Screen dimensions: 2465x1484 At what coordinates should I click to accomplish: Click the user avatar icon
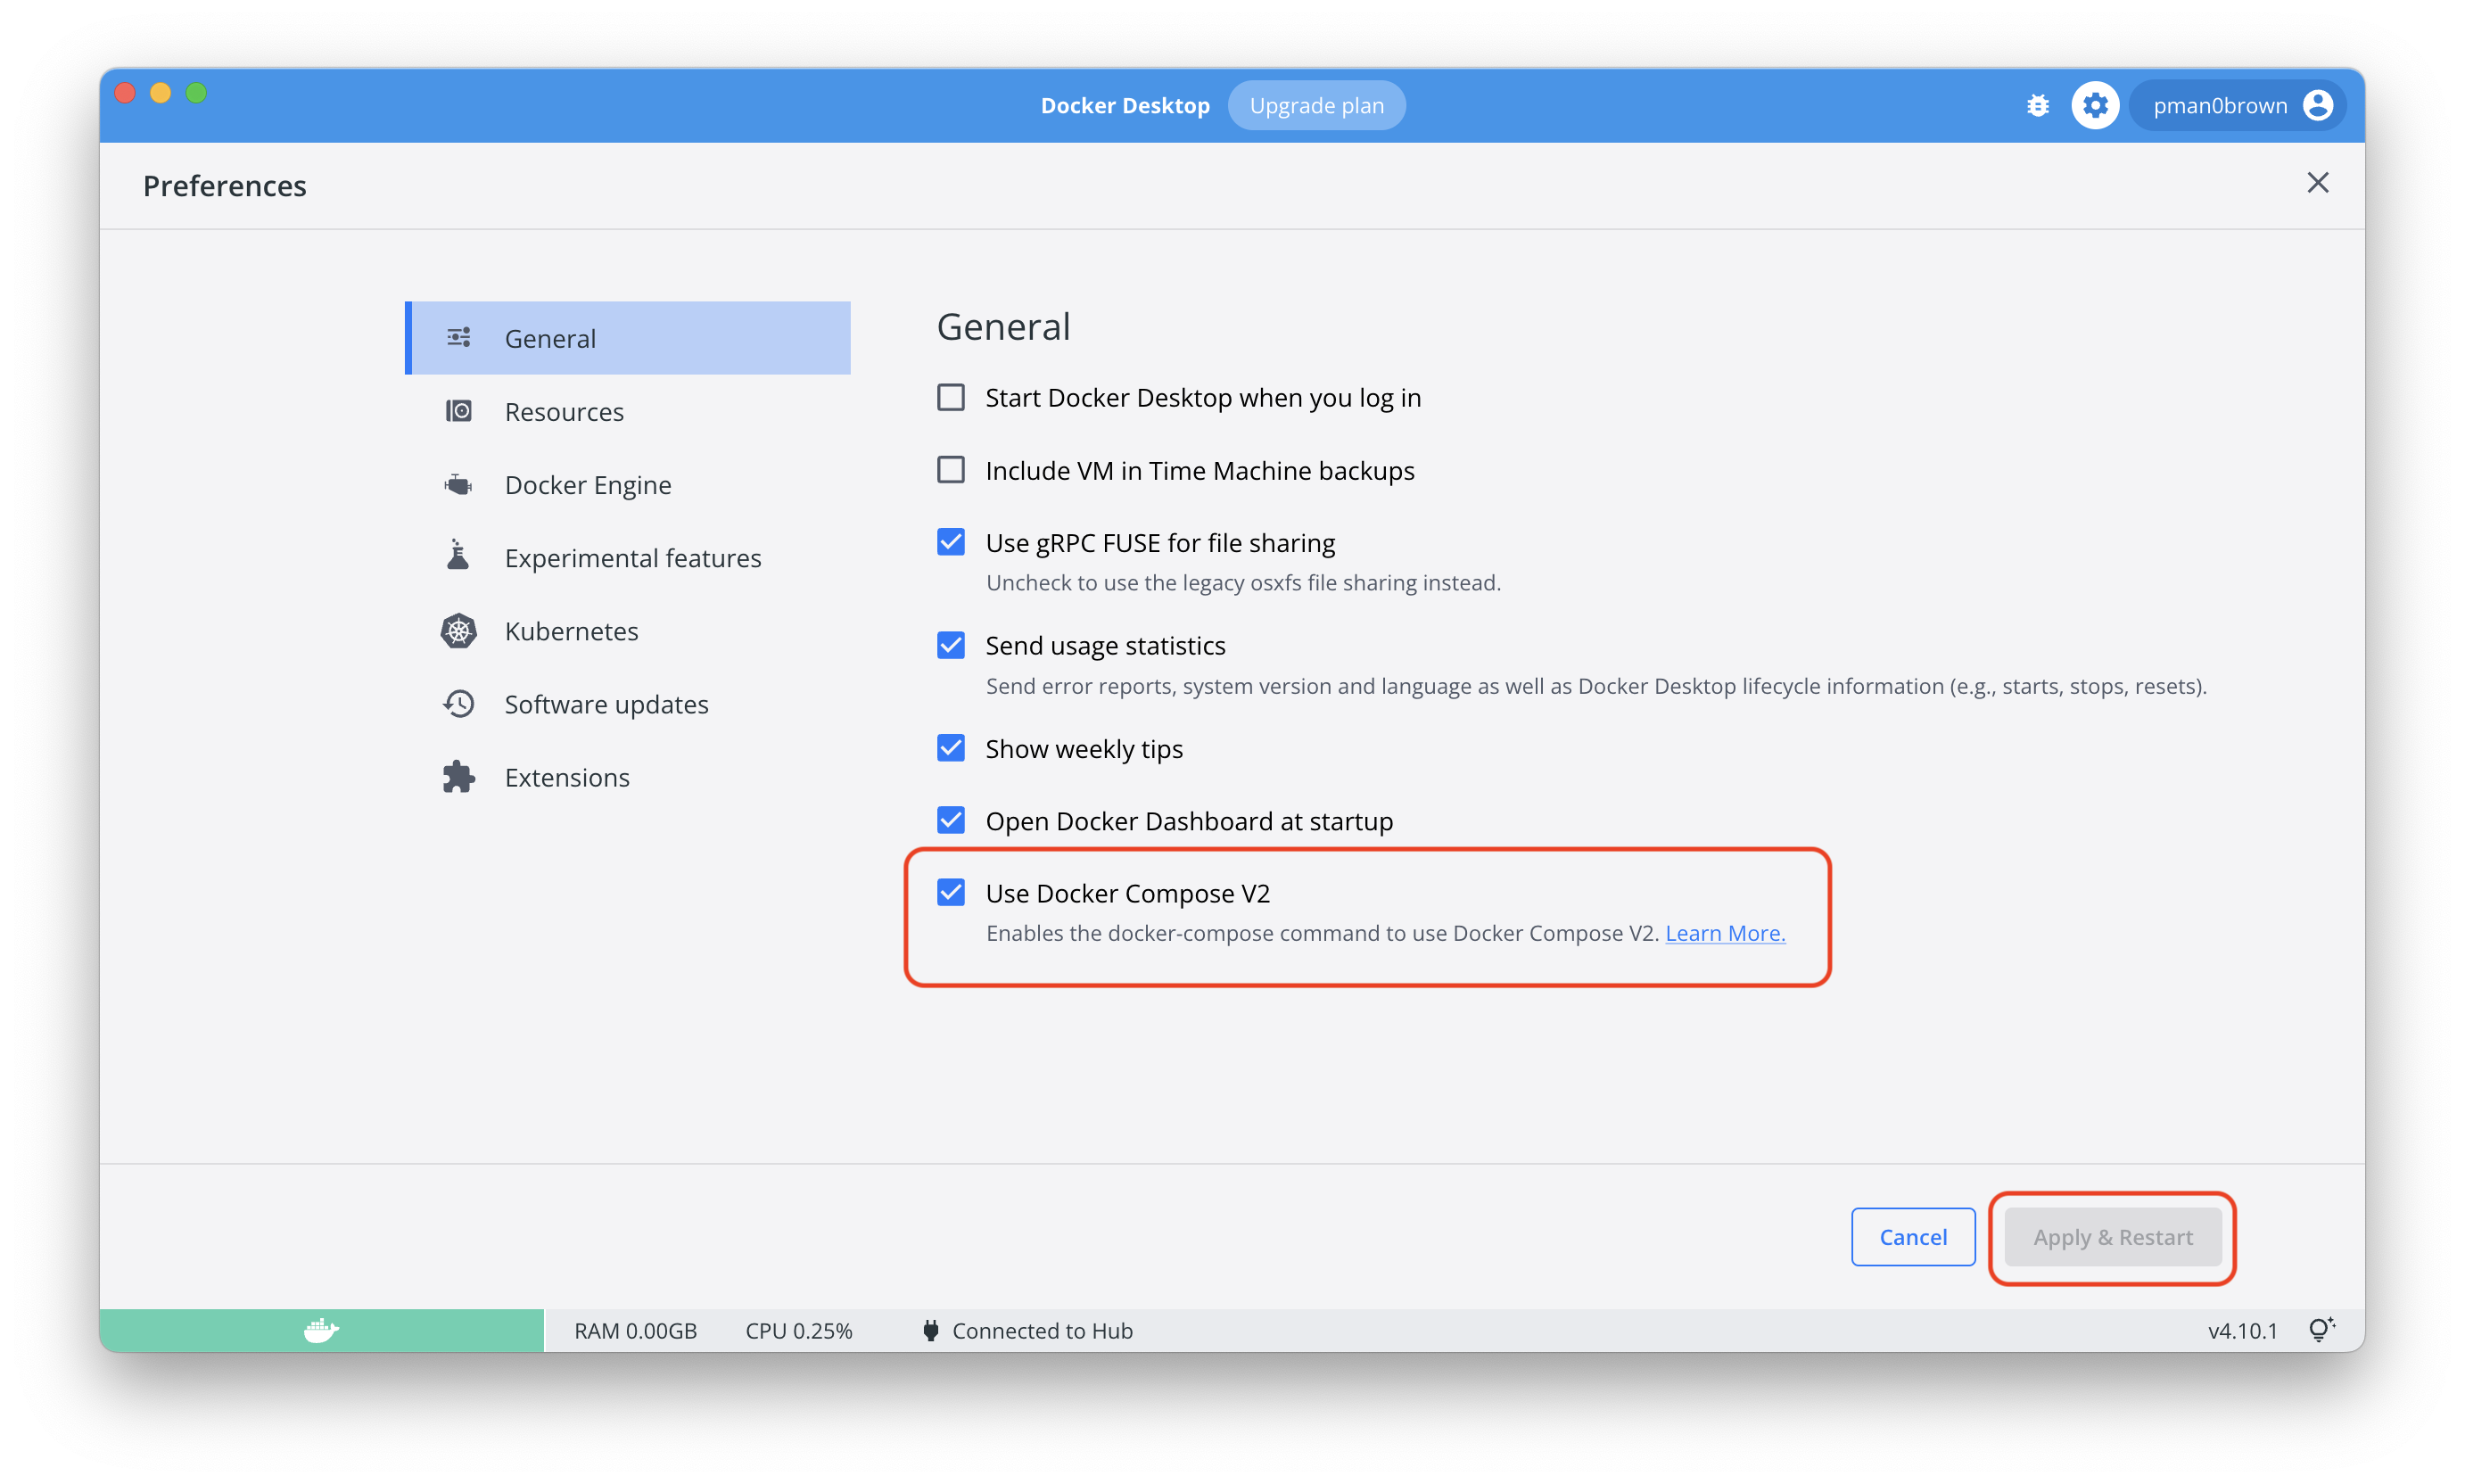(x=2317, y=105)
